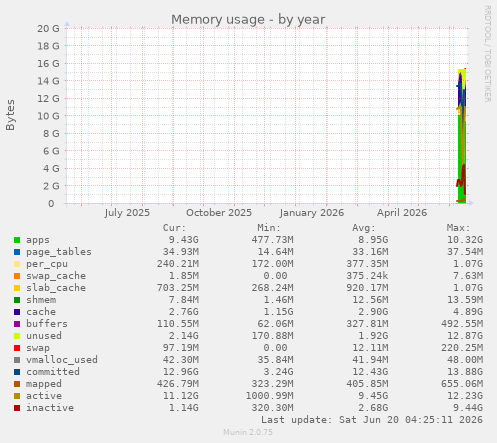The image size is (497, 443).
Task: Click the 'Cur:' column header
Action: (x=174, y=228)
